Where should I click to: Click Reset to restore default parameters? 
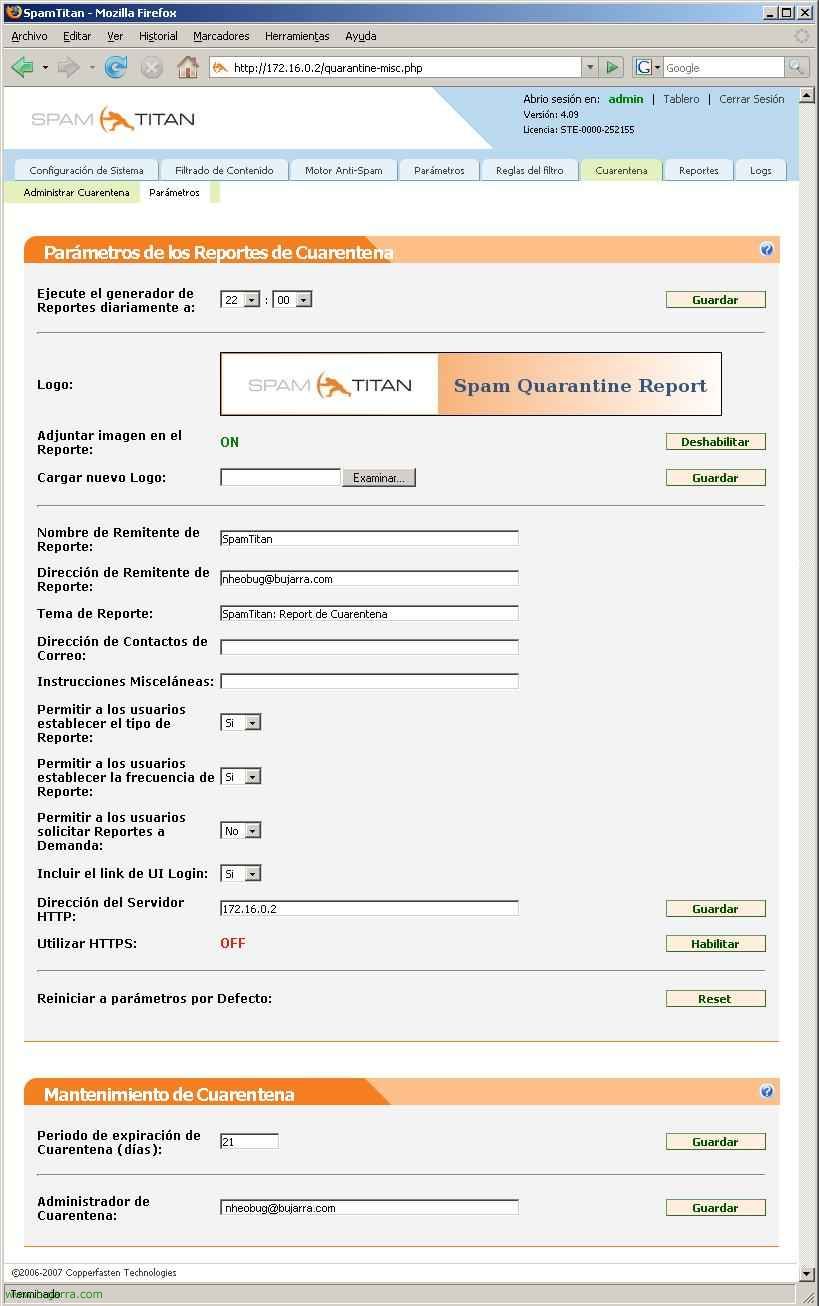[716, 999]
